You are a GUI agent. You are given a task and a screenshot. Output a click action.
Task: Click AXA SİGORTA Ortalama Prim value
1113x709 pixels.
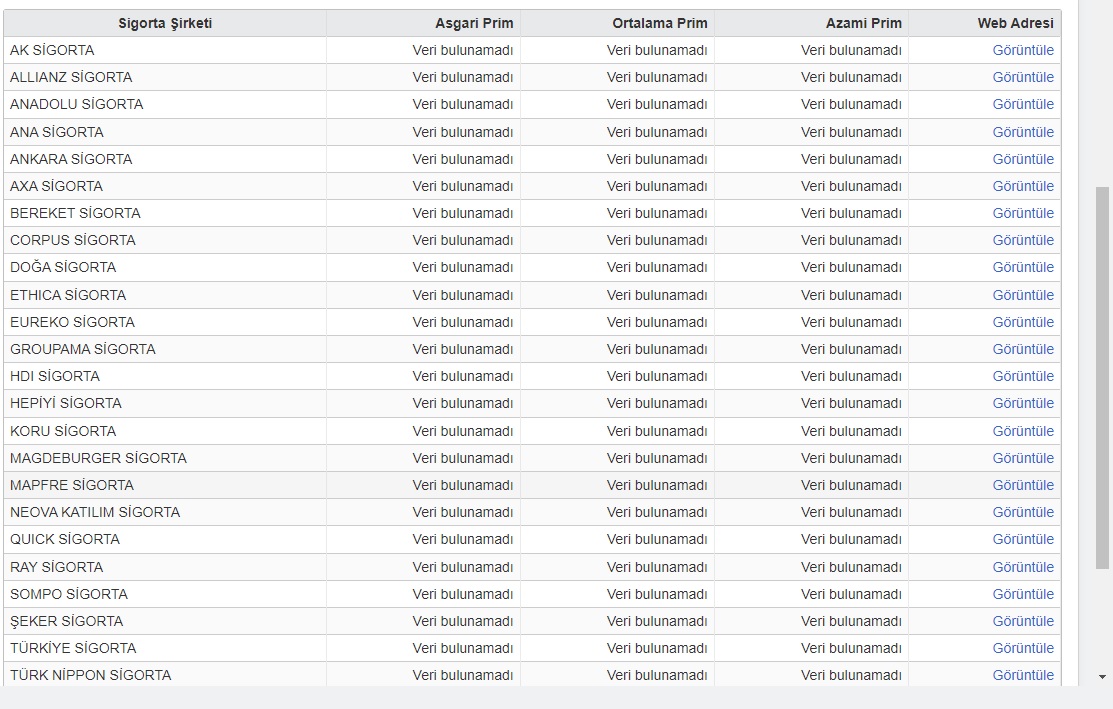coord(657,186)
